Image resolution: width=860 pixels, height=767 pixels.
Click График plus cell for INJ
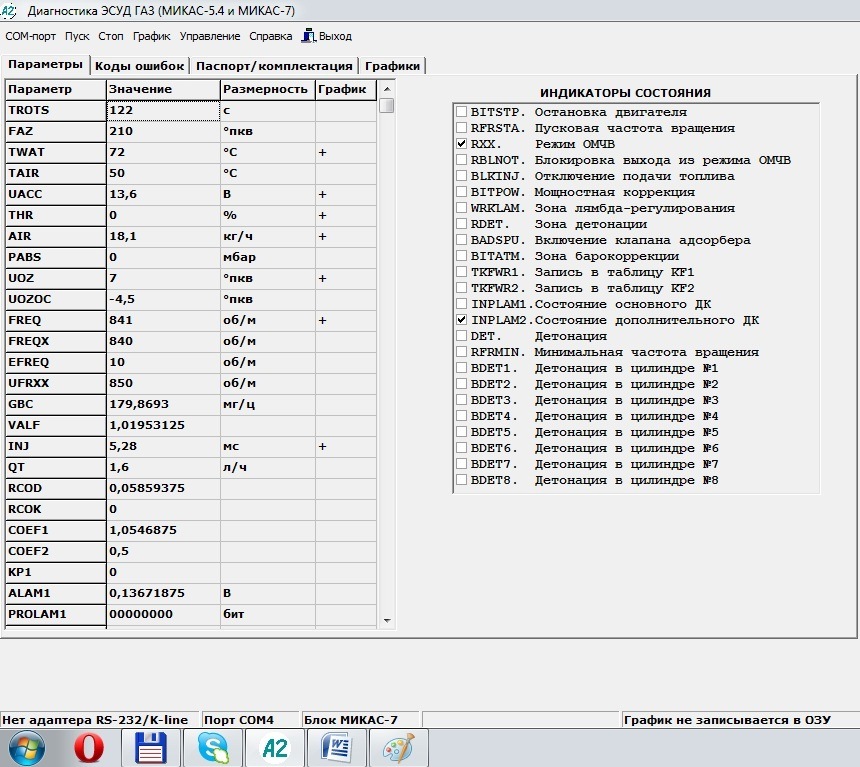tap(346, 446)
